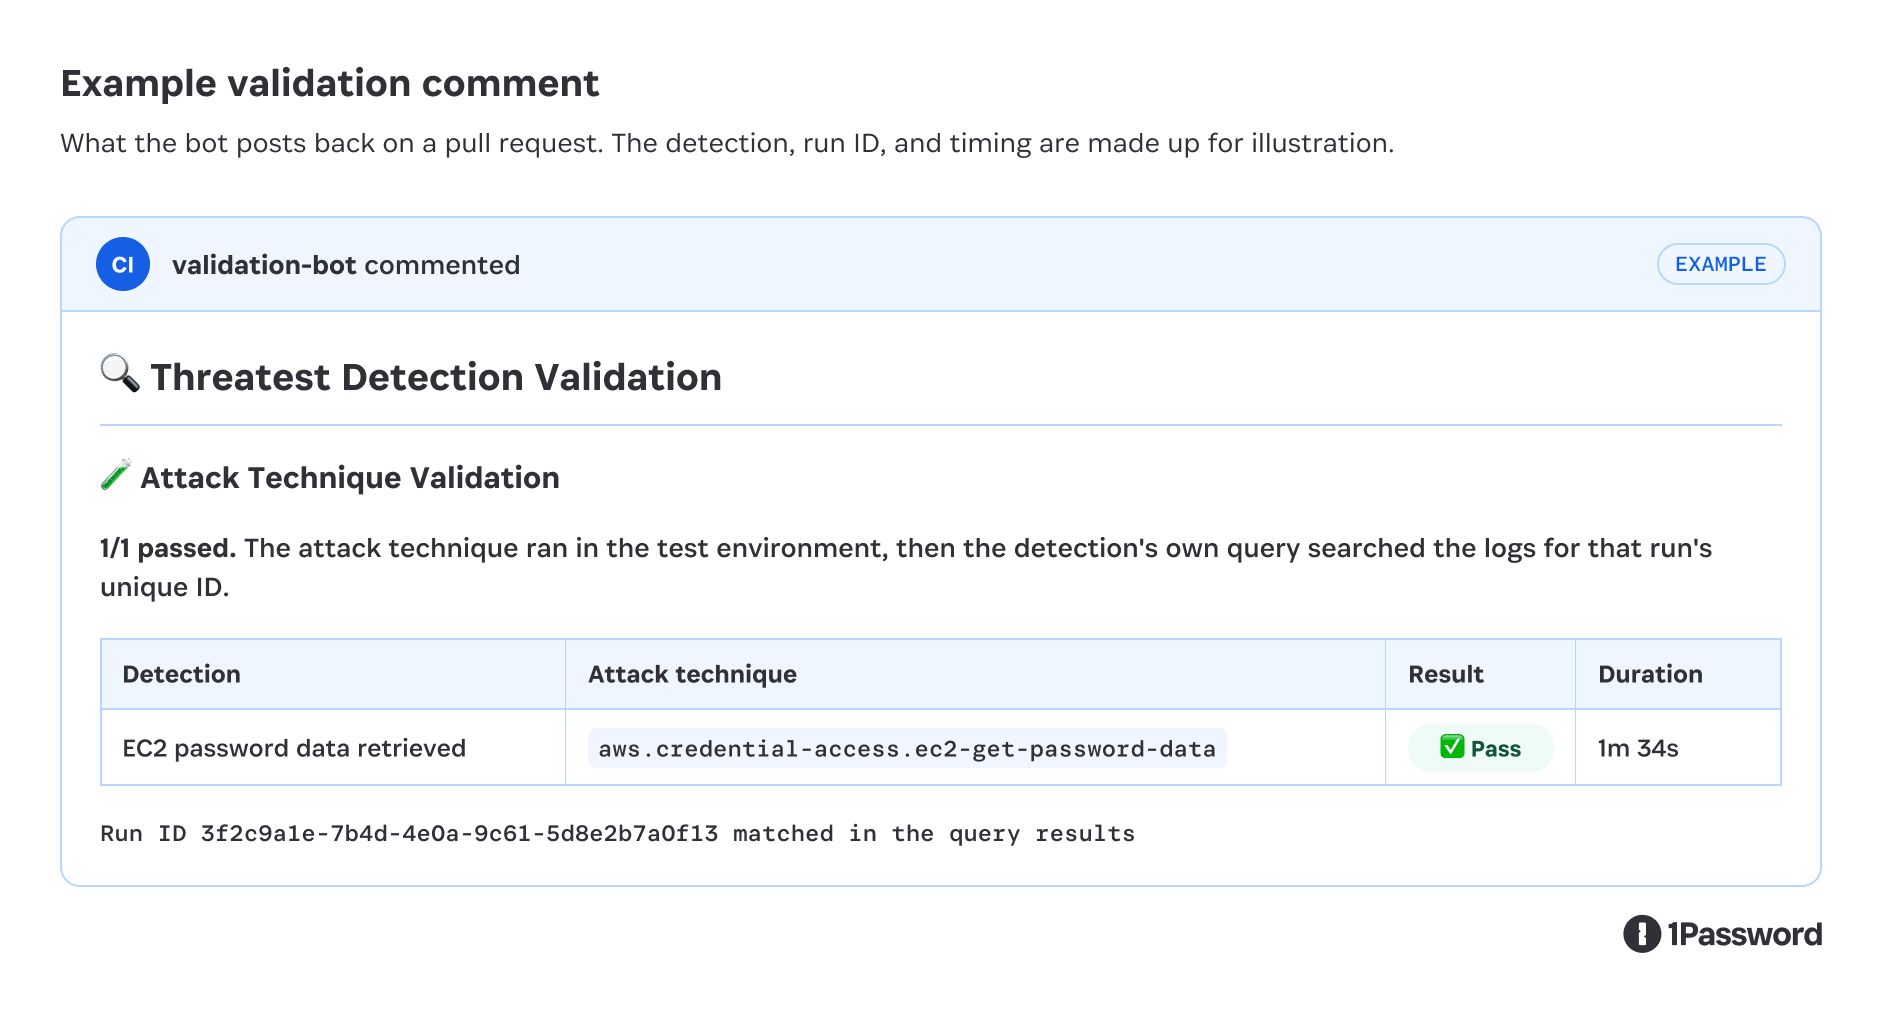1882x1012 pixels.
Task: Click the blue CI avatar icon
Action: click(123, 264)
